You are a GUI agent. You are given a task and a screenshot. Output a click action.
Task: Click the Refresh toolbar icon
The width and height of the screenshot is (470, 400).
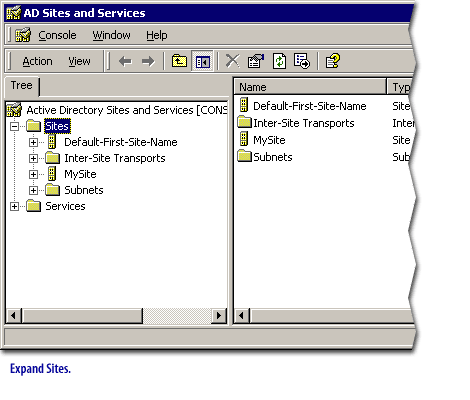279,61
